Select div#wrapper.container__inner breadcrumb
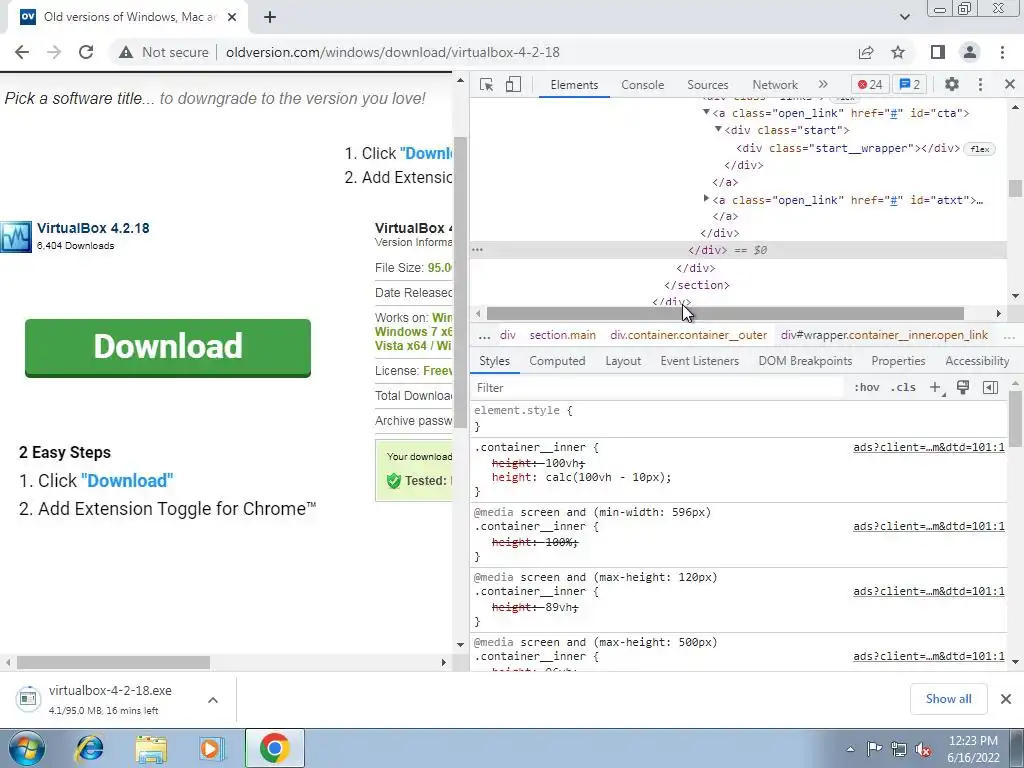The height and width of the screenshot is (768, 1024). (884, 336)
